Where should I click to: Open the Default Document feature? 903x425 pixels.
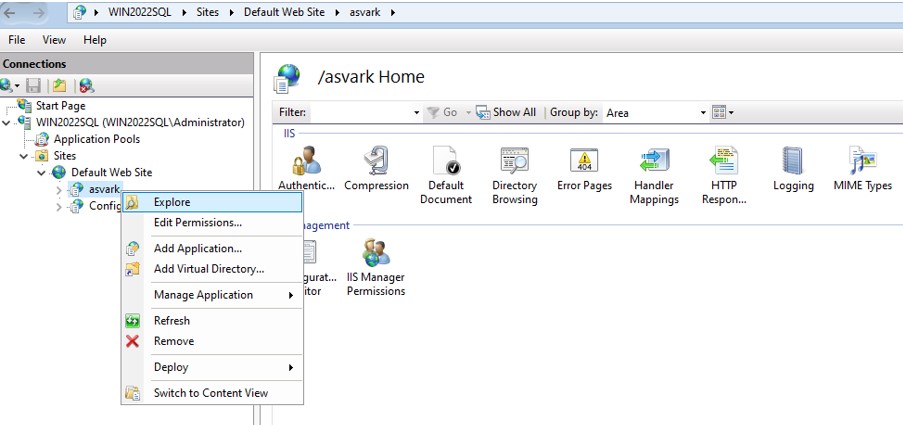pyautogui.click(x=445, y=162)
